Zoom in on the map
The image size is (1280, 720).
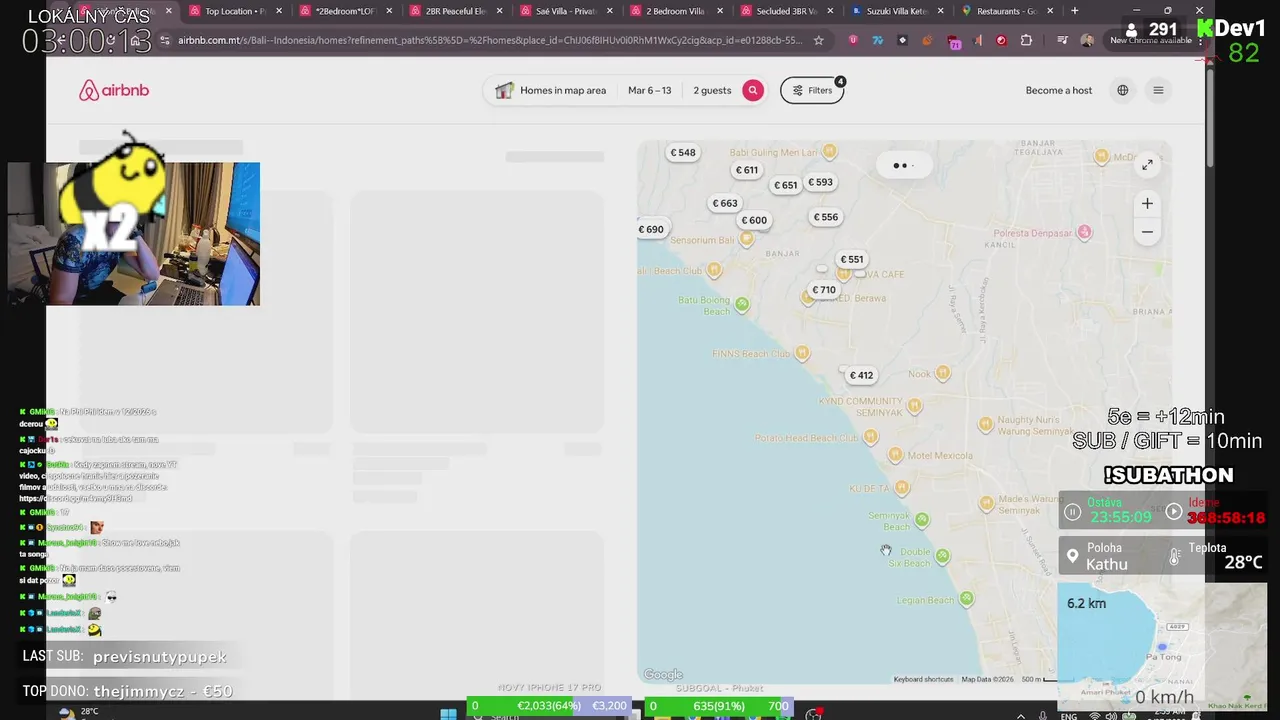(x=1147, y=203)
